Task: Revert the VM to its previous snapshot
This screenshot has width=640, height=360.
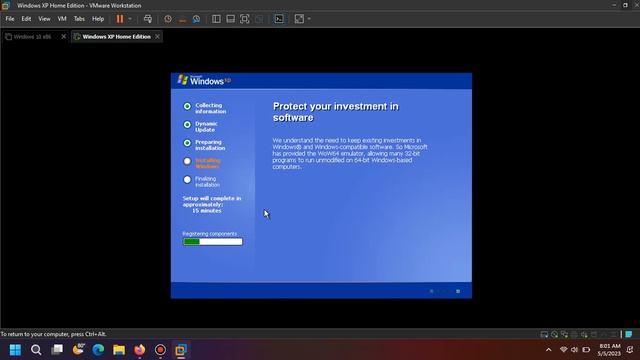Action: point(182,19)
